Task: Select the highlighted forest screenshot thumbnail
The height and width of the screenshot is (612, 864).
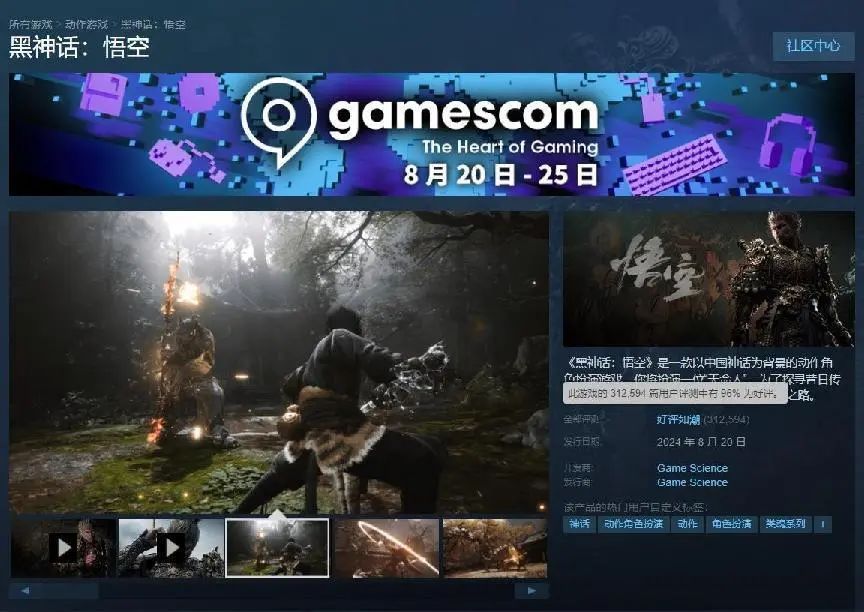Action: (277, 547)
